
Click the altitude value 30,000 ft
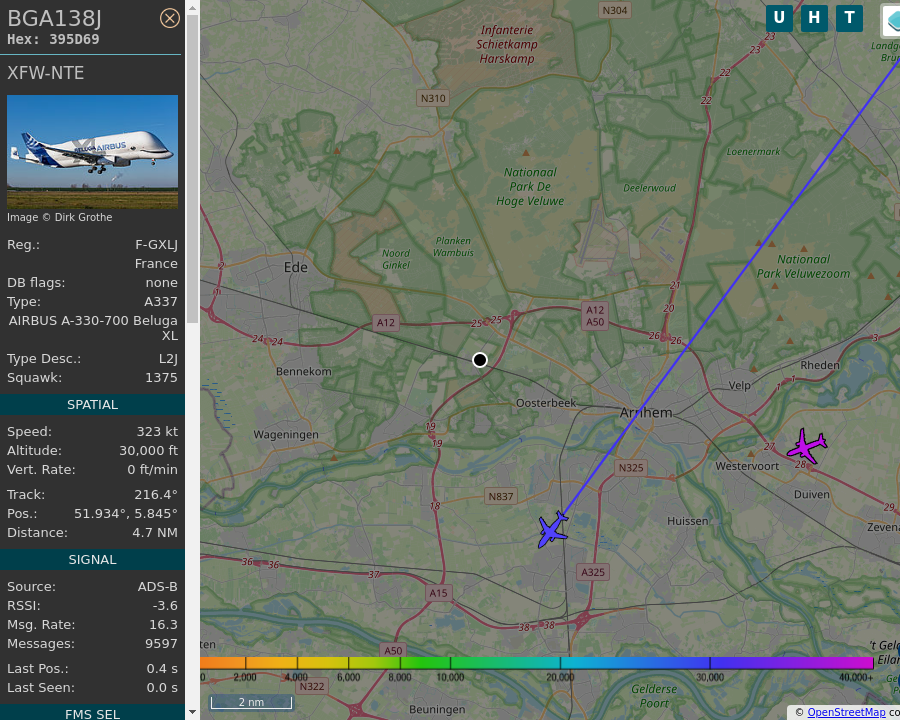[x=149, y=451]
